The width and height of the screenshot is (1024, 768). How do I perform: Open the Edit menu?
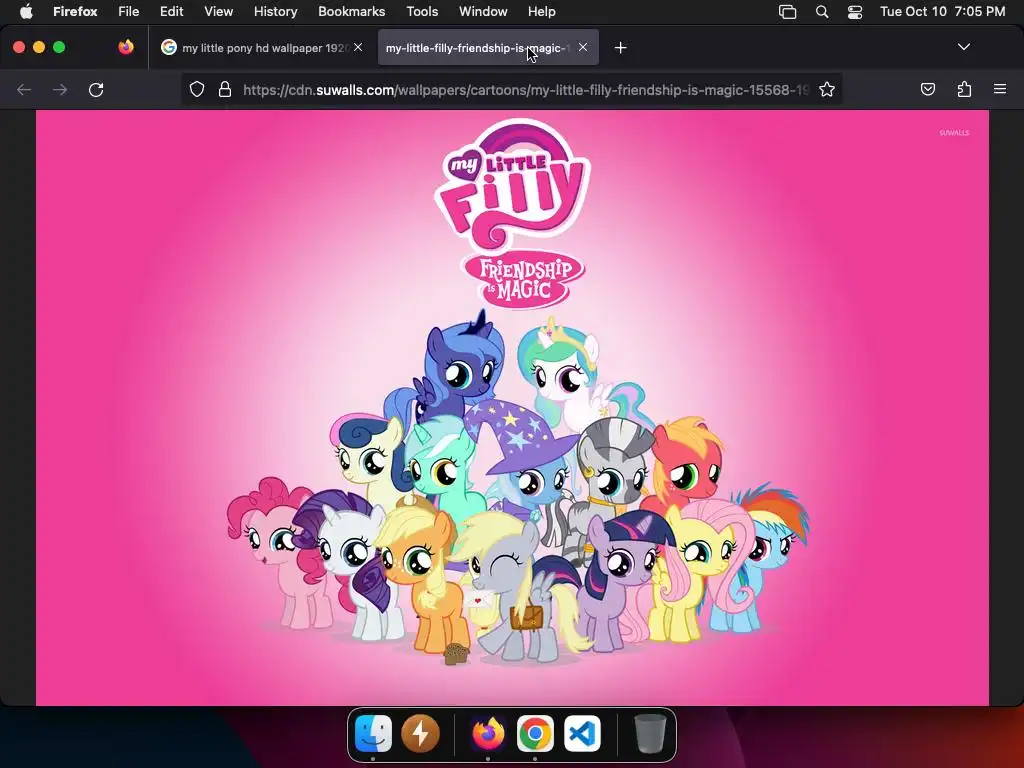click(x=172, y=11)
